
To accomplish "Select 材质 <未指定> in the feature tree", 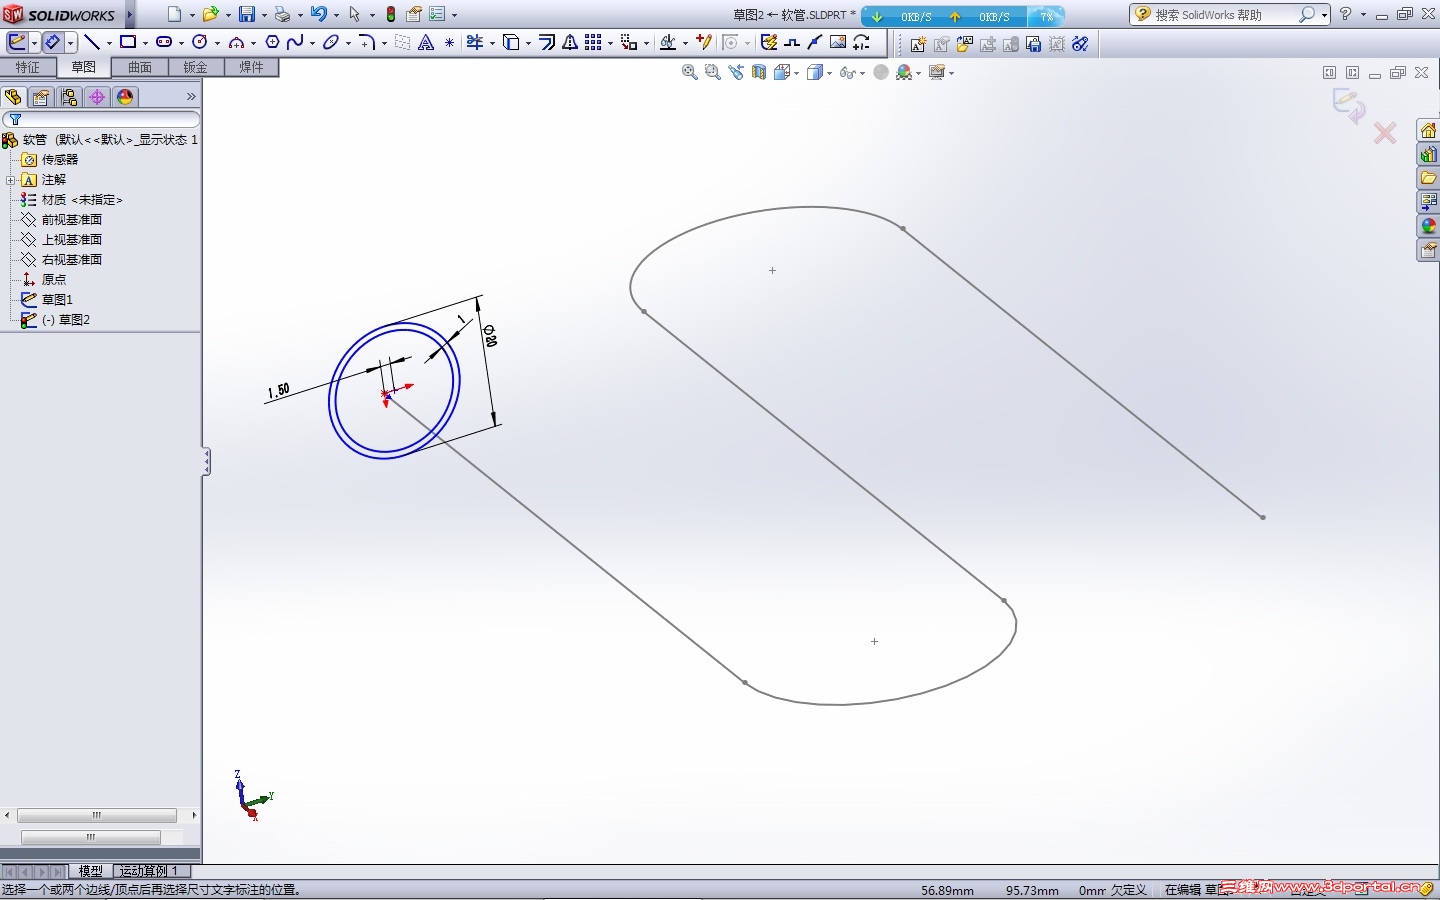I will coord(82,200).
